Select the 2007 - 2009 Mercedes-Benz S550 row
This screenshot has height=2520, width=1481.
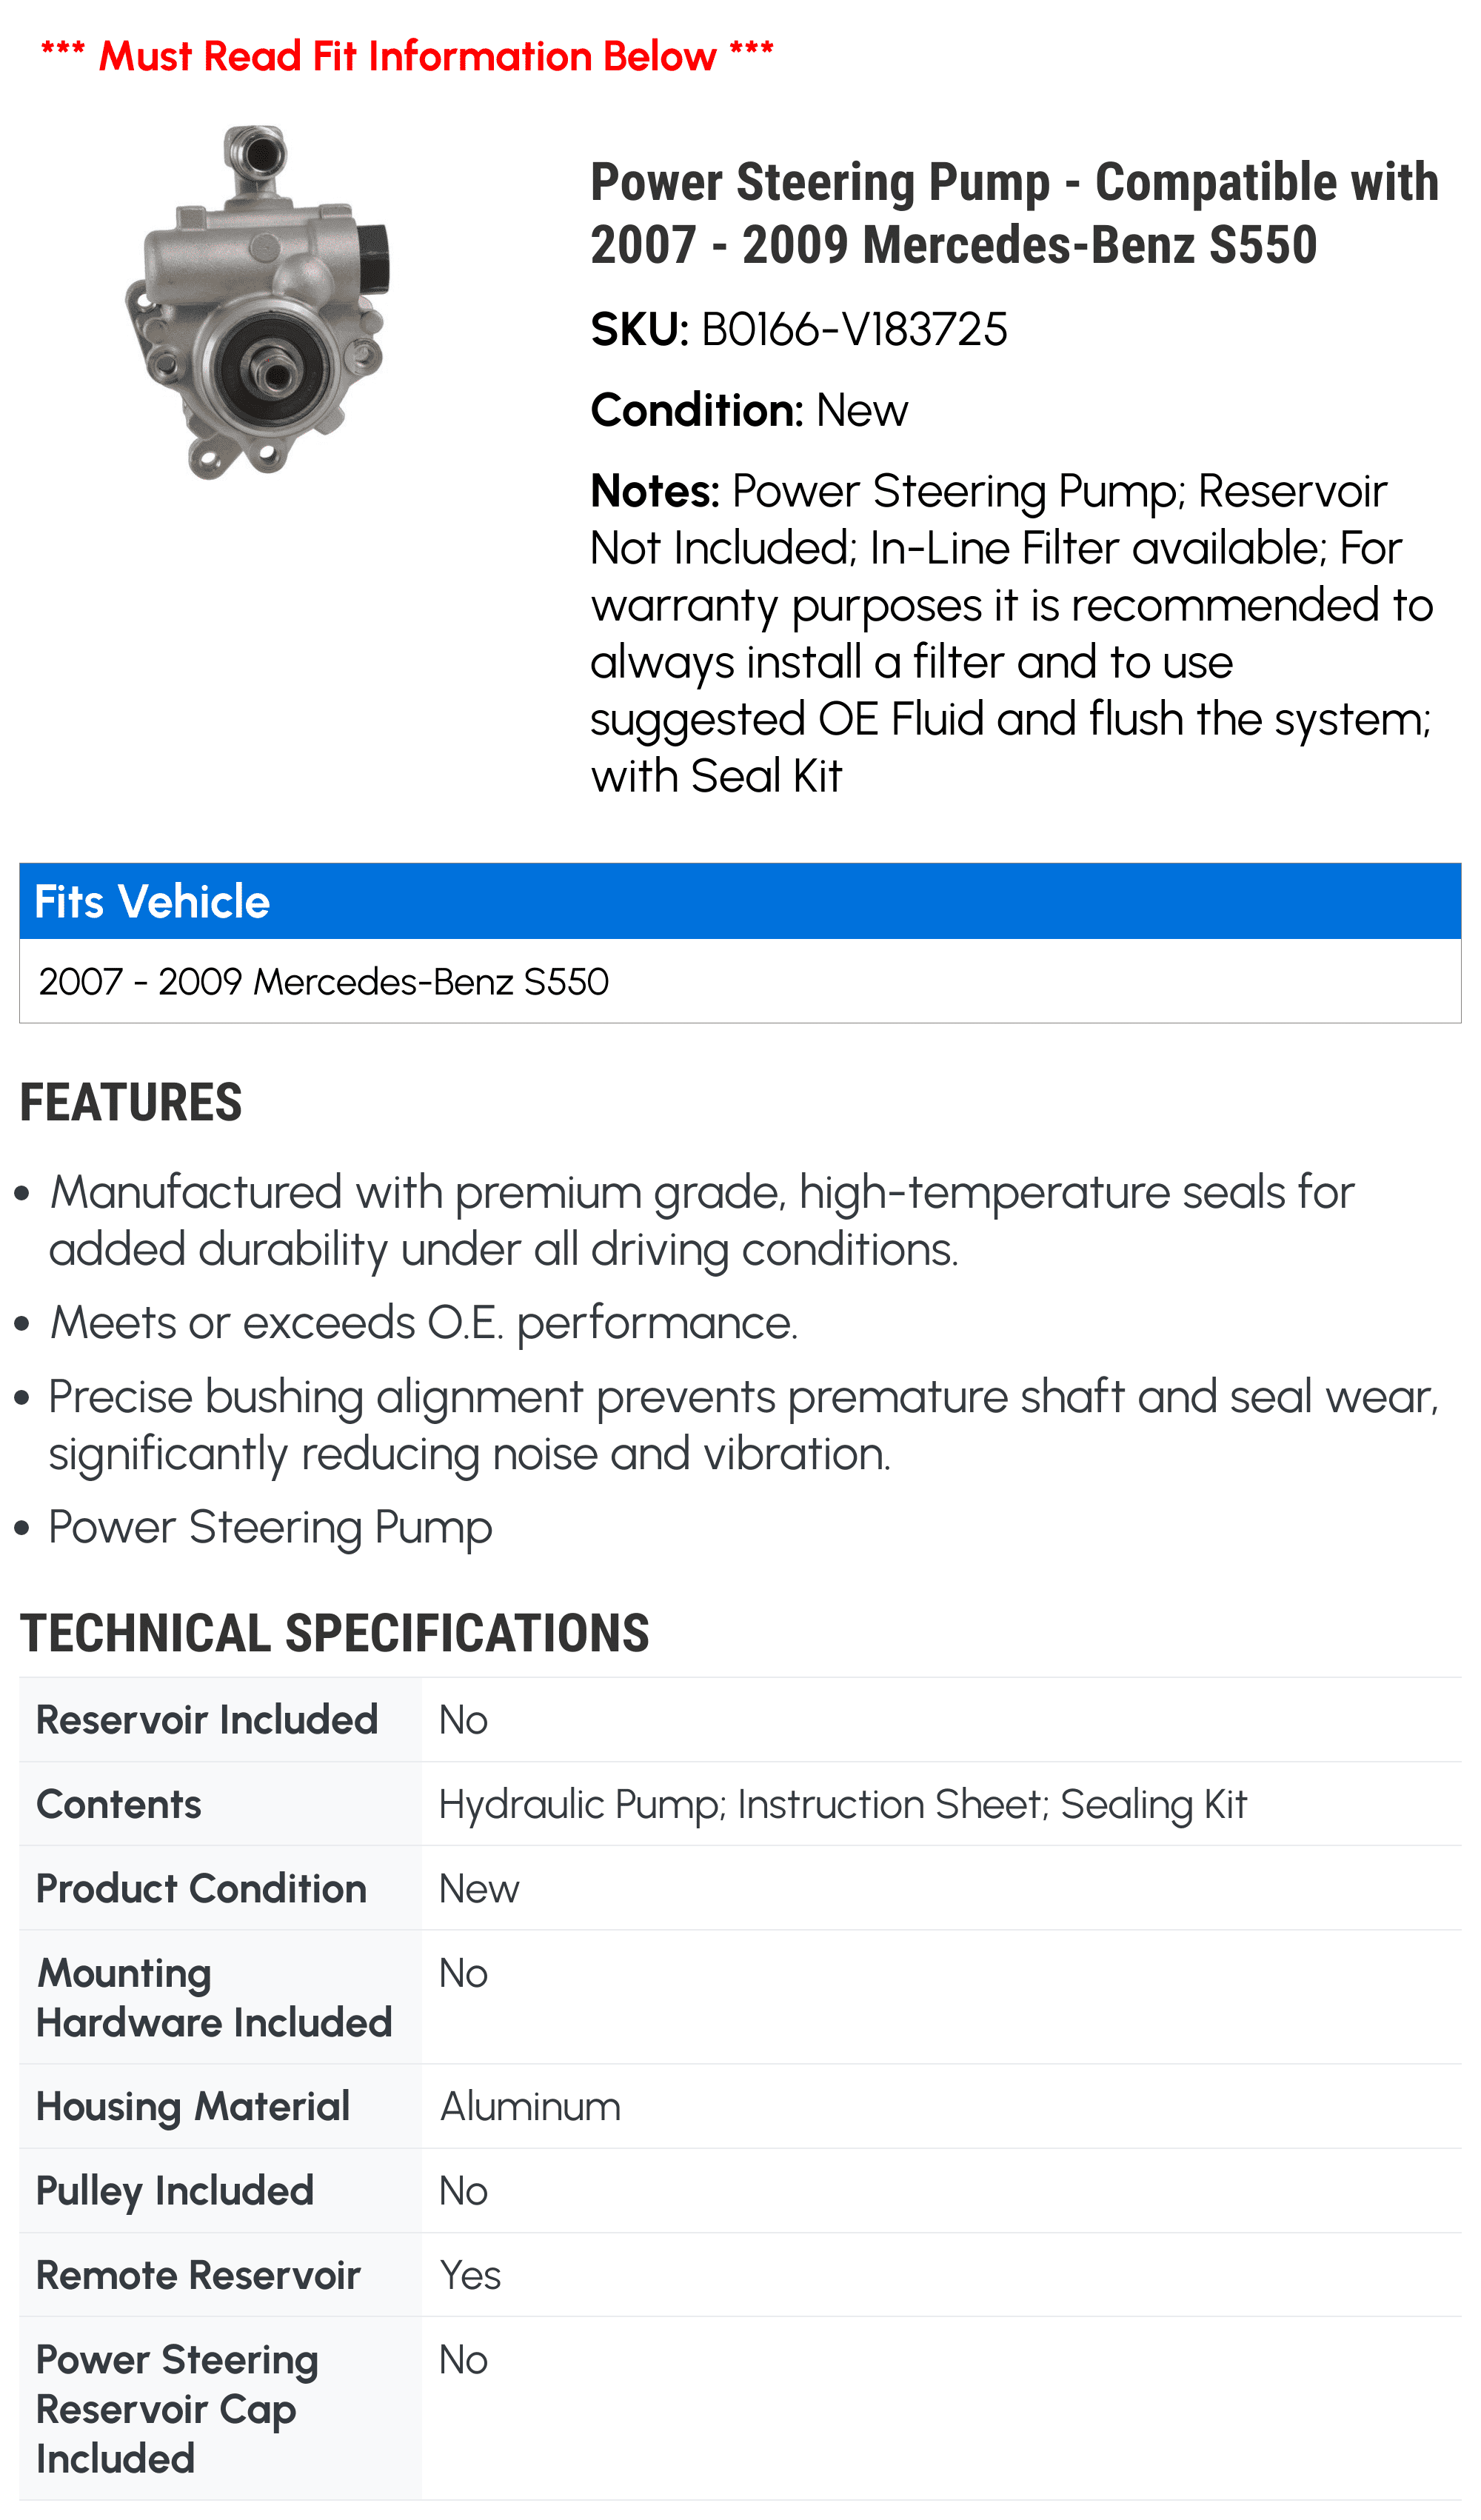324,982
